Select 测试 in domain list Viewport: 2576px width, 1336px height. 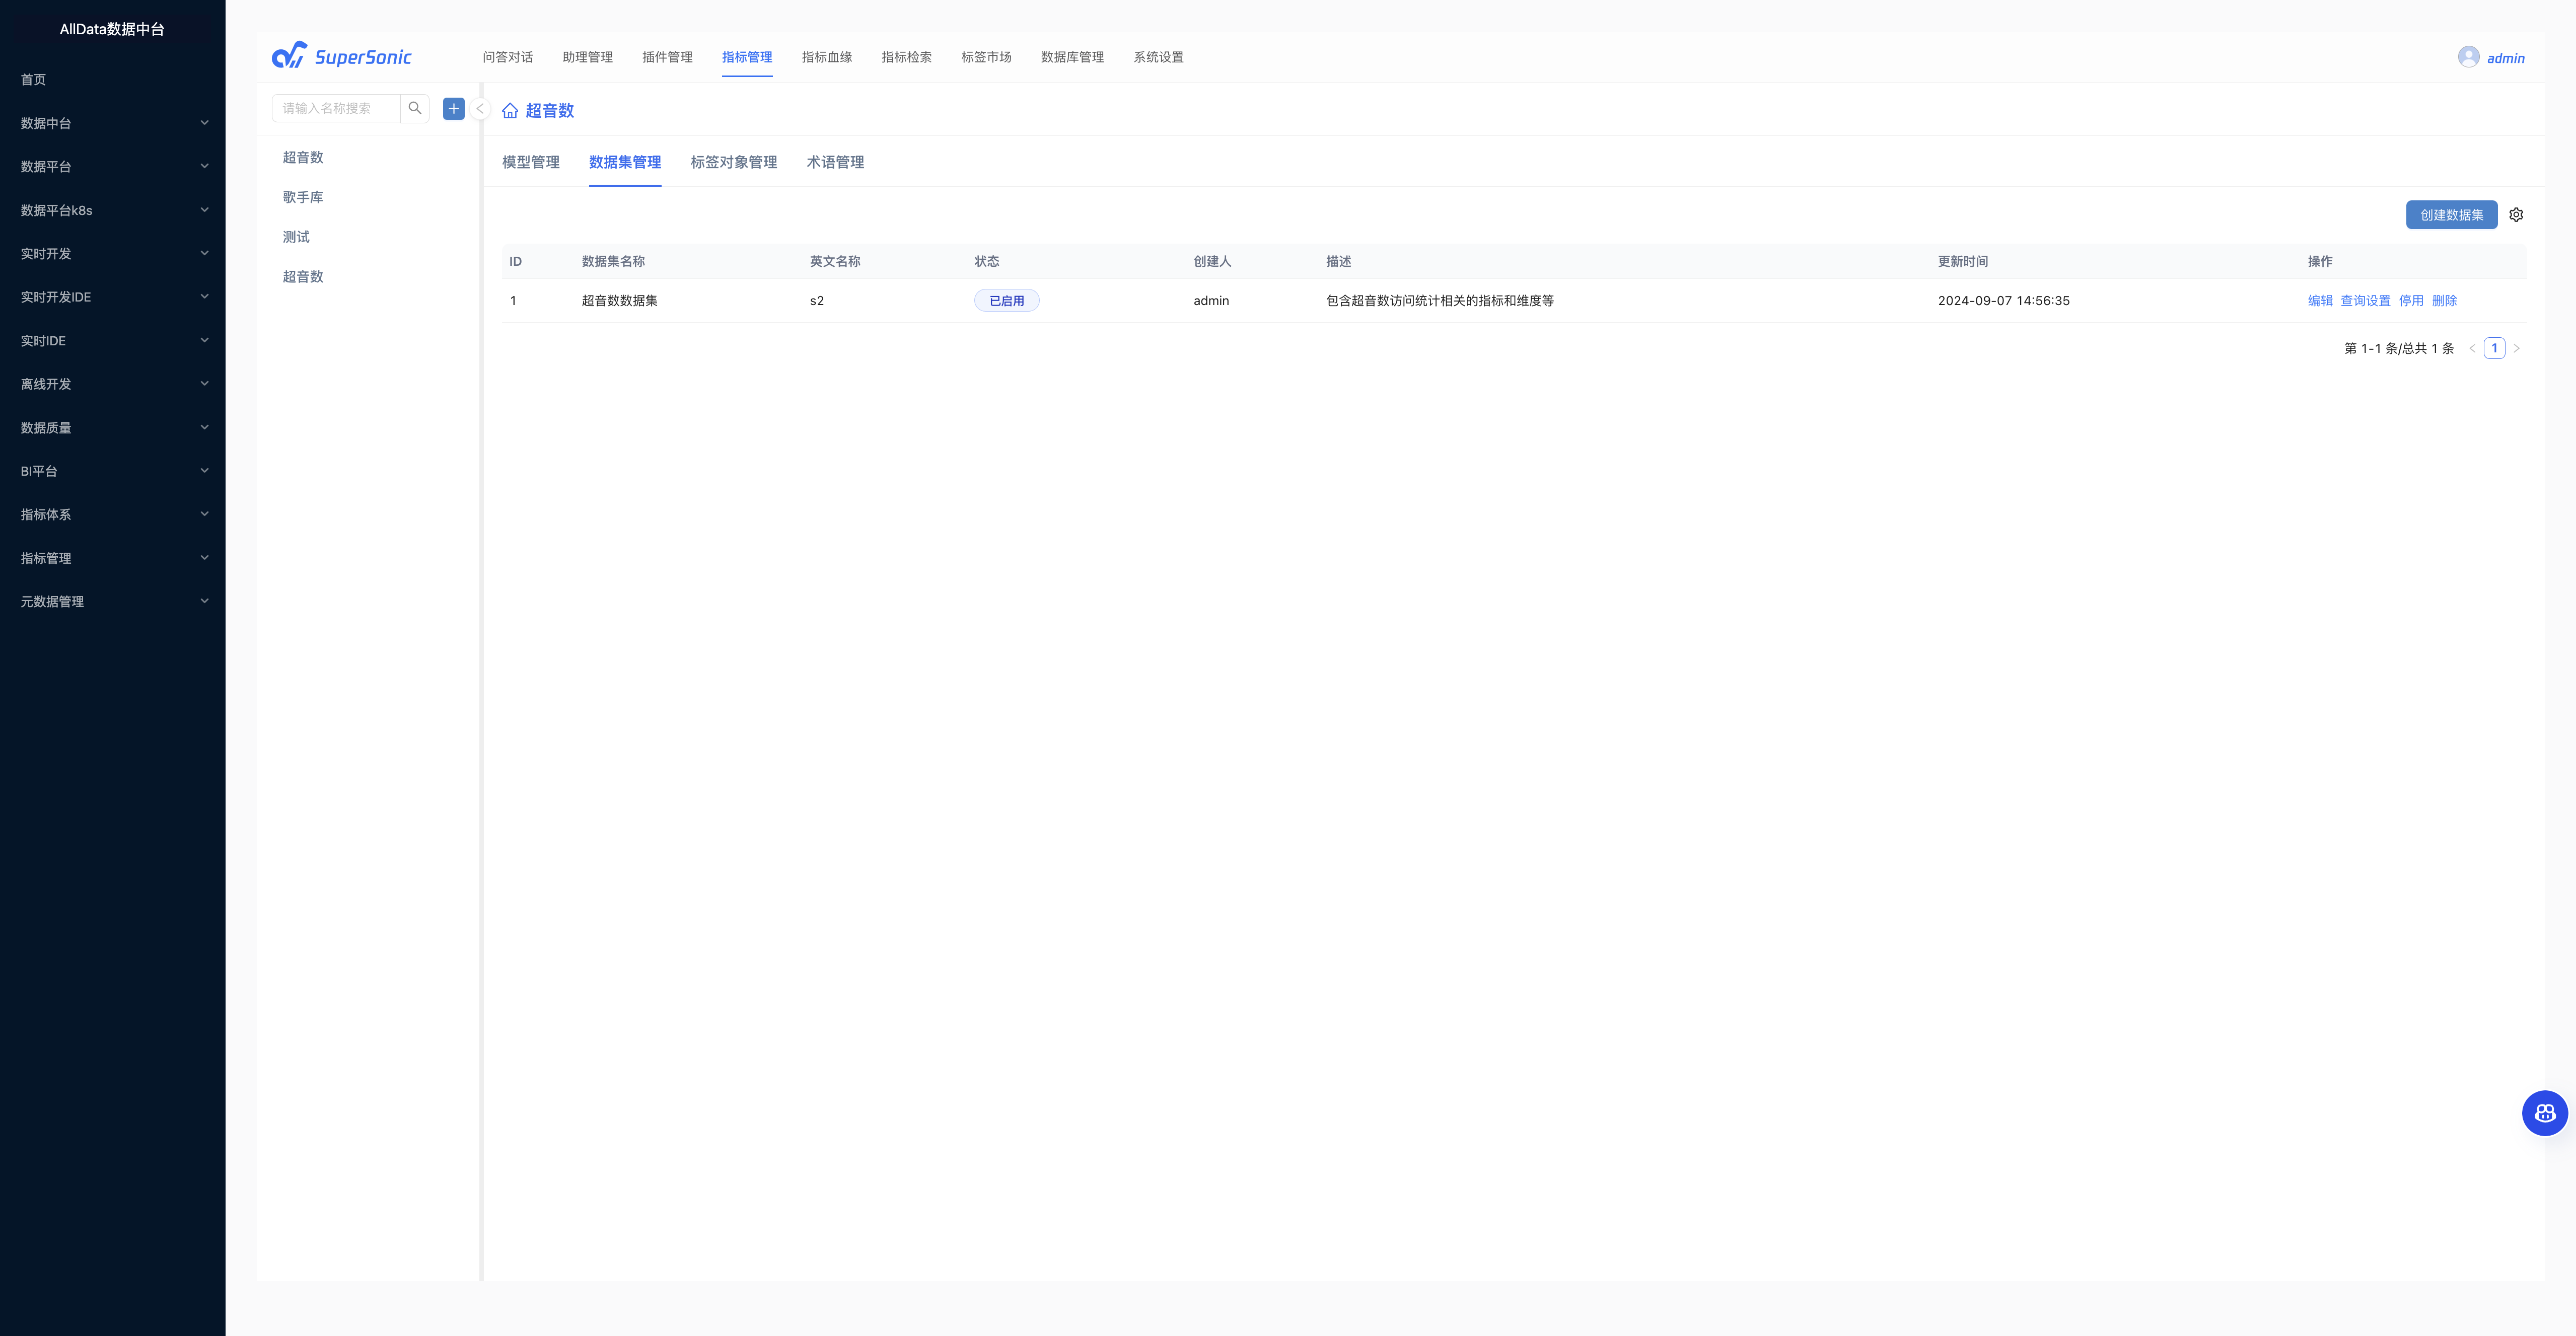coord(296,237)
